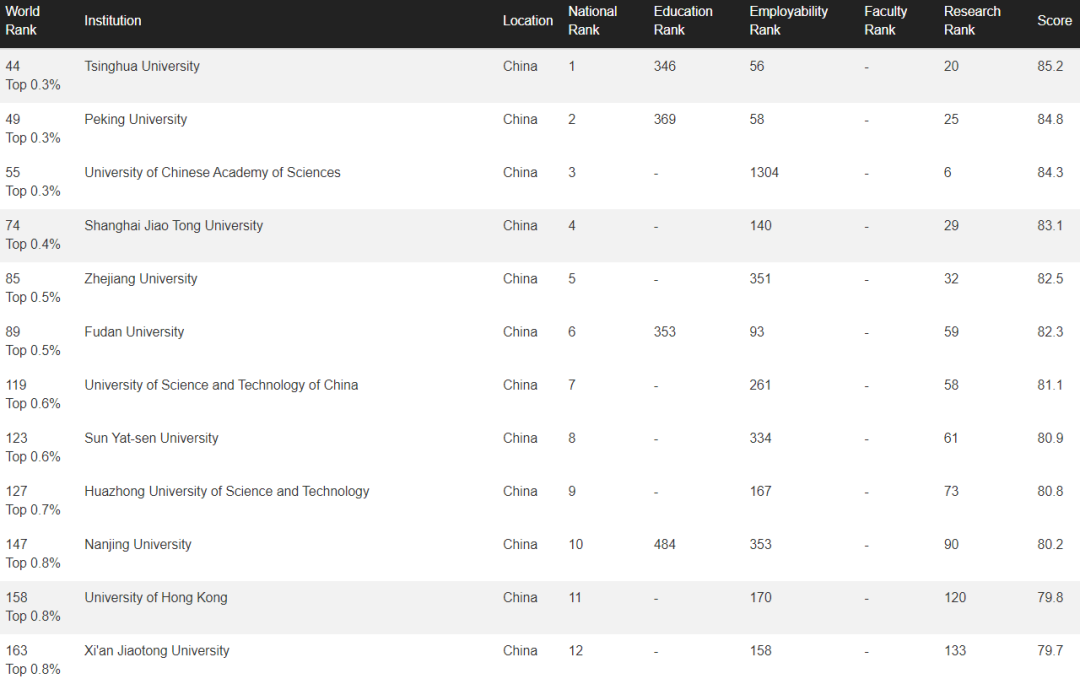
Task: Click Nanjing University's research rank 90
Action: pos(951,544)
